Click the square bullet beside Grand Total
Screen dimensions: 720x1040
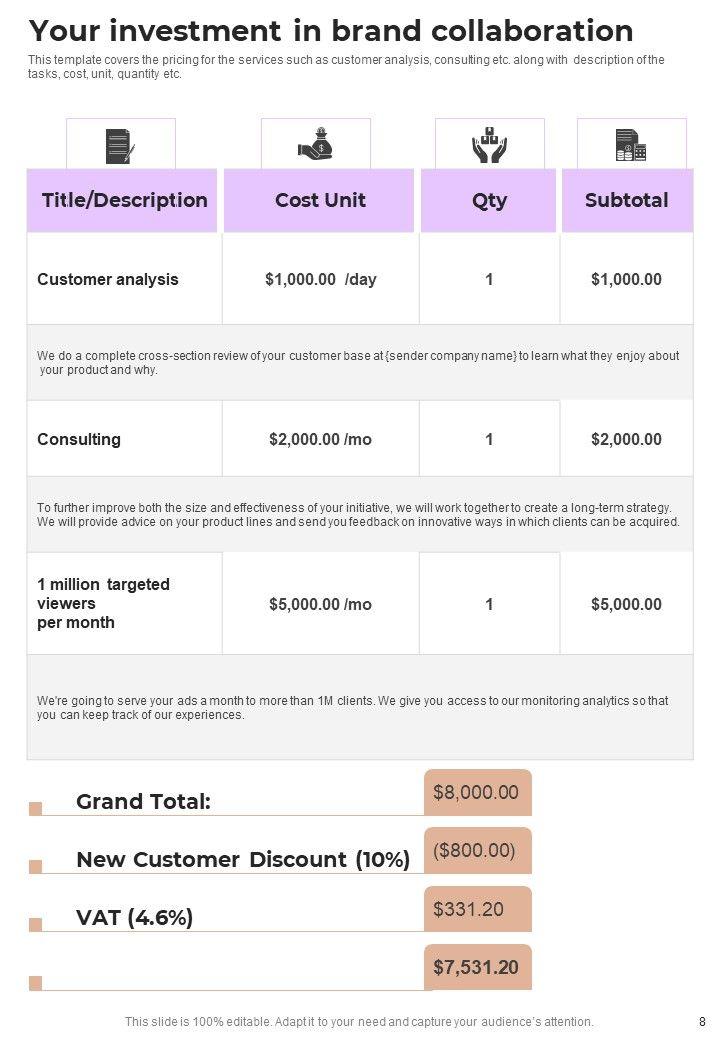36,808
